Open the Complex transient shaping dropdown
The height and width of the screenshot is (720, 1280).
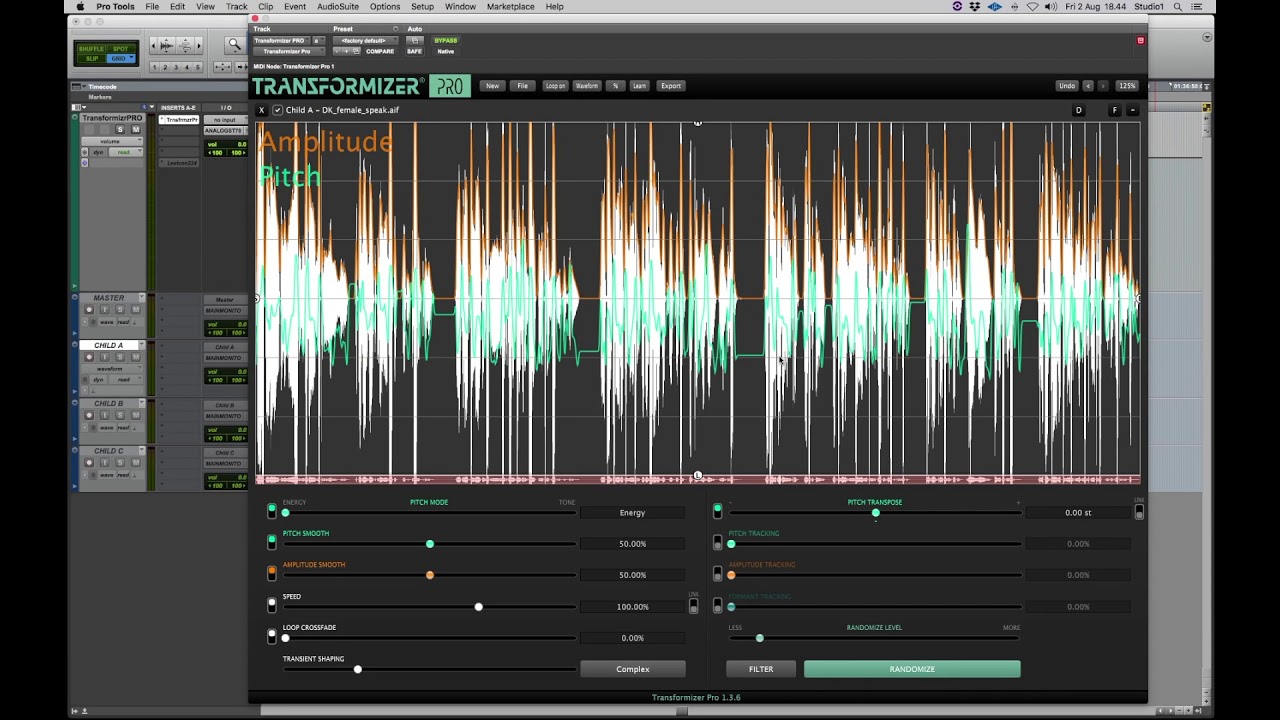(x=633, y=669)
